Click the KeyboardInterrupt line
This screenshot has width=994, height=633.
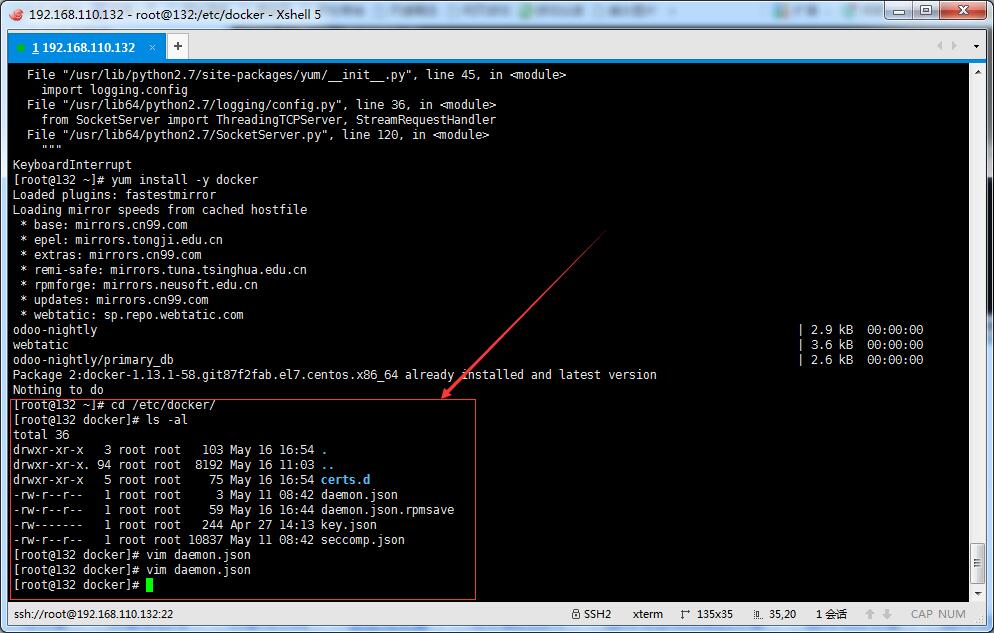[x=72, y=165]
